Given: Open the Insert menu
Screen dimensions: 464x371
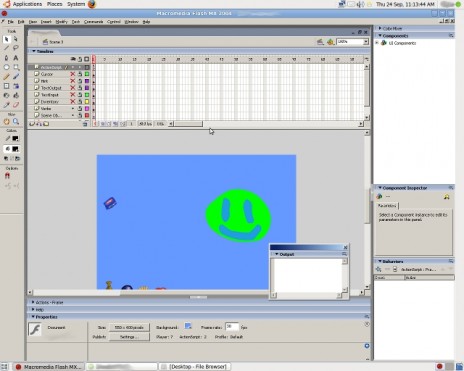Looking at the screenshot, I should (x=46, y=22).
